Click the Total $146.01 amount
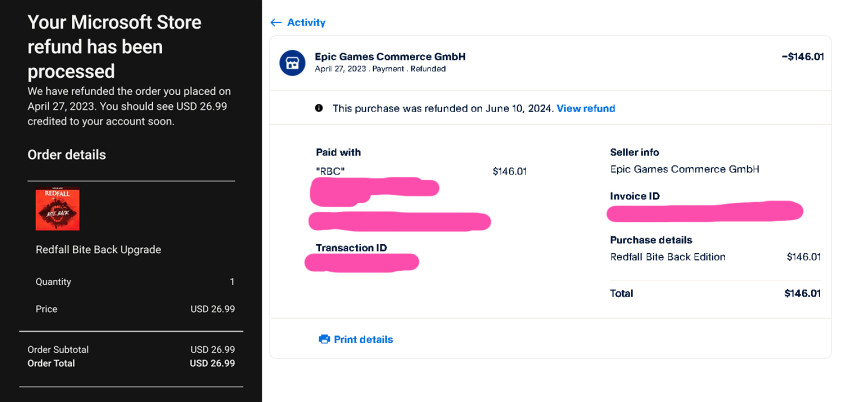The width and height of the screenshot is (847, 402). point(803,293)
